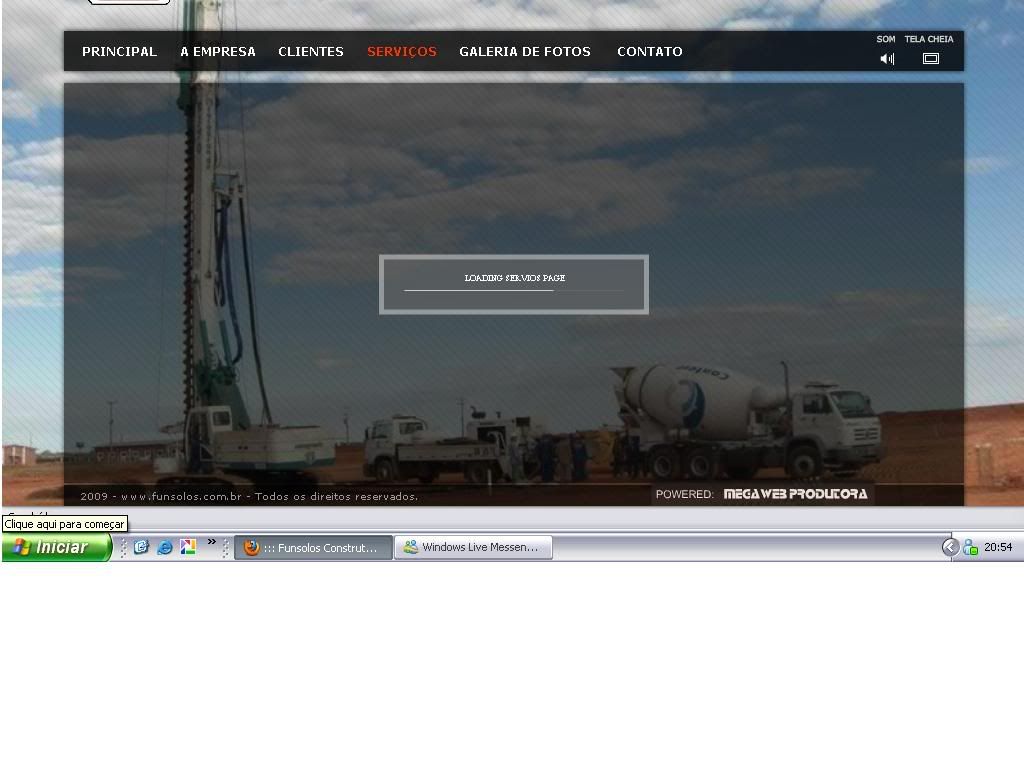Click the Show Desktop quick launch icon
The image size is (1024, 768).
[x=141, y=547]
